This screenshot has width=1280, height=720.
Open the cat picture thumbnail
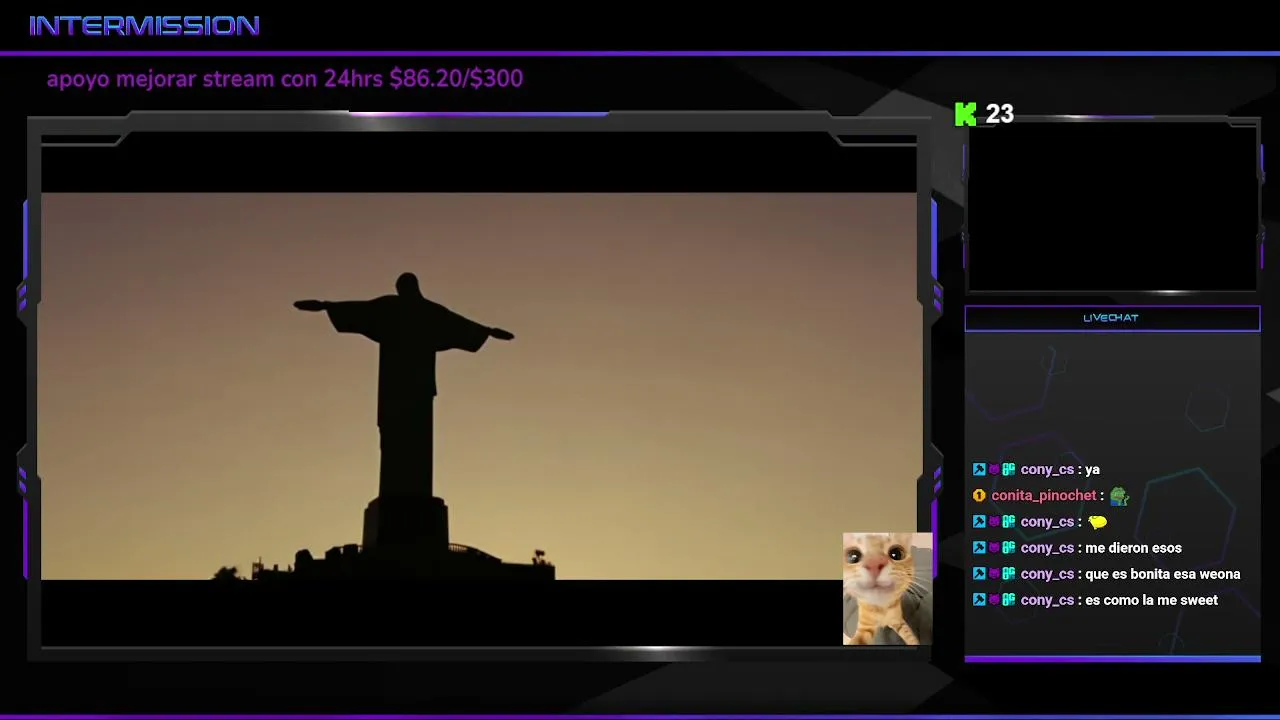click(x=888, y=589)
